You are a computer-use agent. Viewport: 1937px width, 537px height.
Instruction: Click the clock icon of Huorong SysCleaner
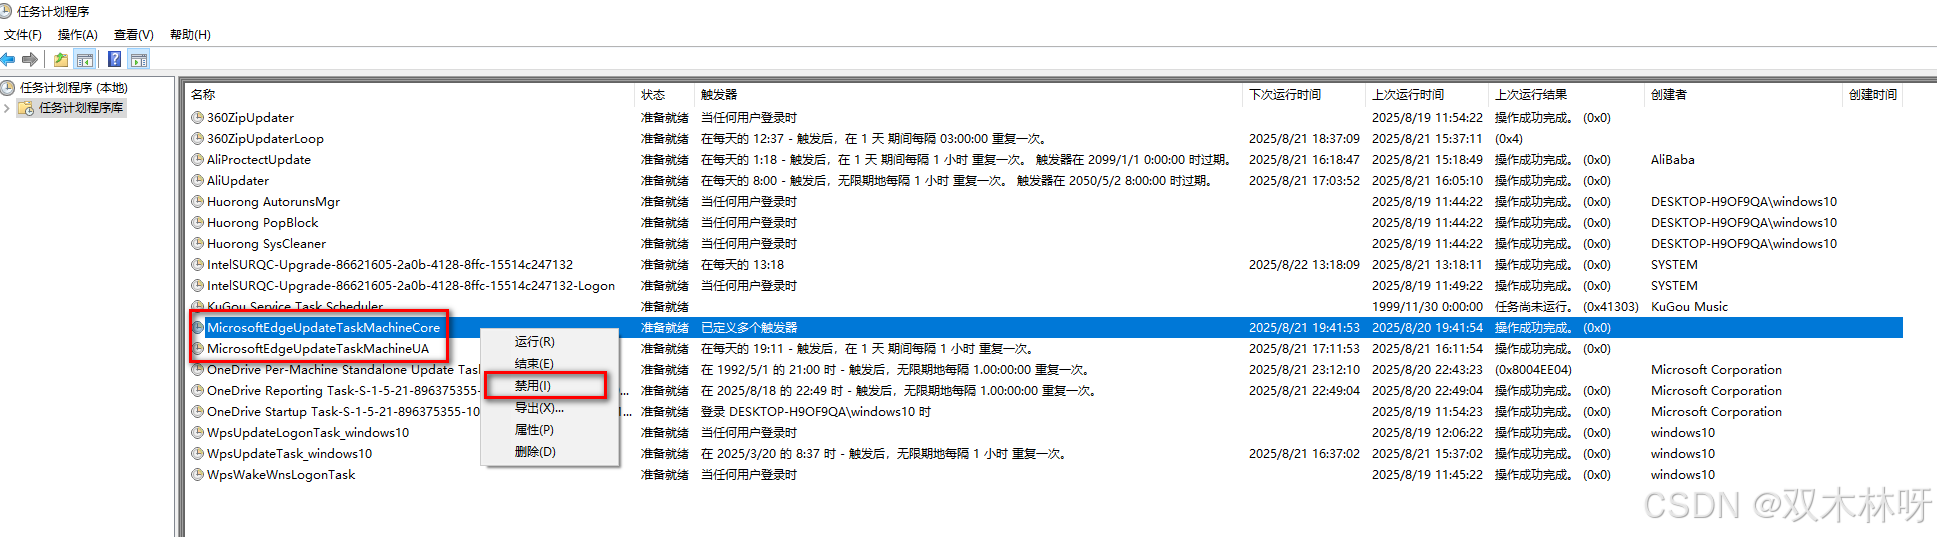pyautogui.click(x=198, y=243)
